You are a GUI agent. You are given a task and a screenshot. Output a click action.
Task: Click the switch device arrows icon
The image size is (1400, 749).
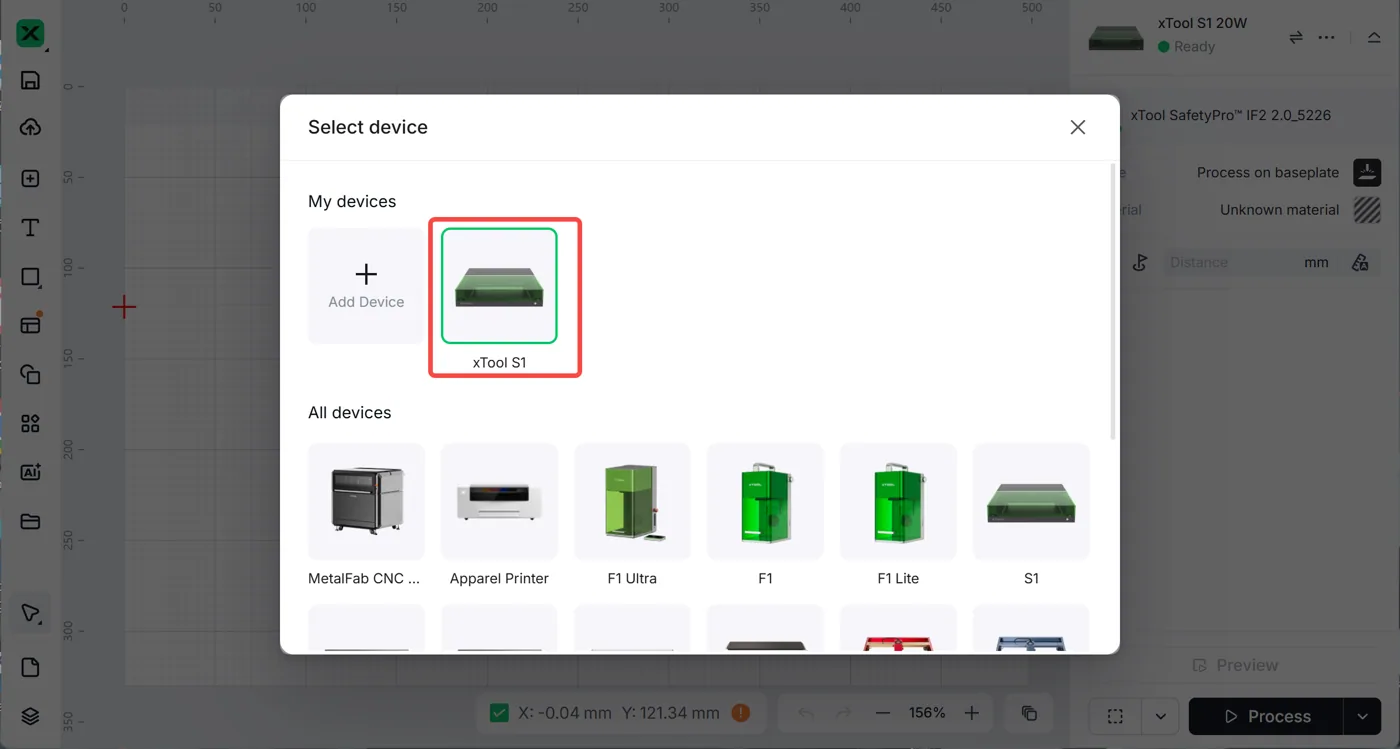pos(1296,37)
